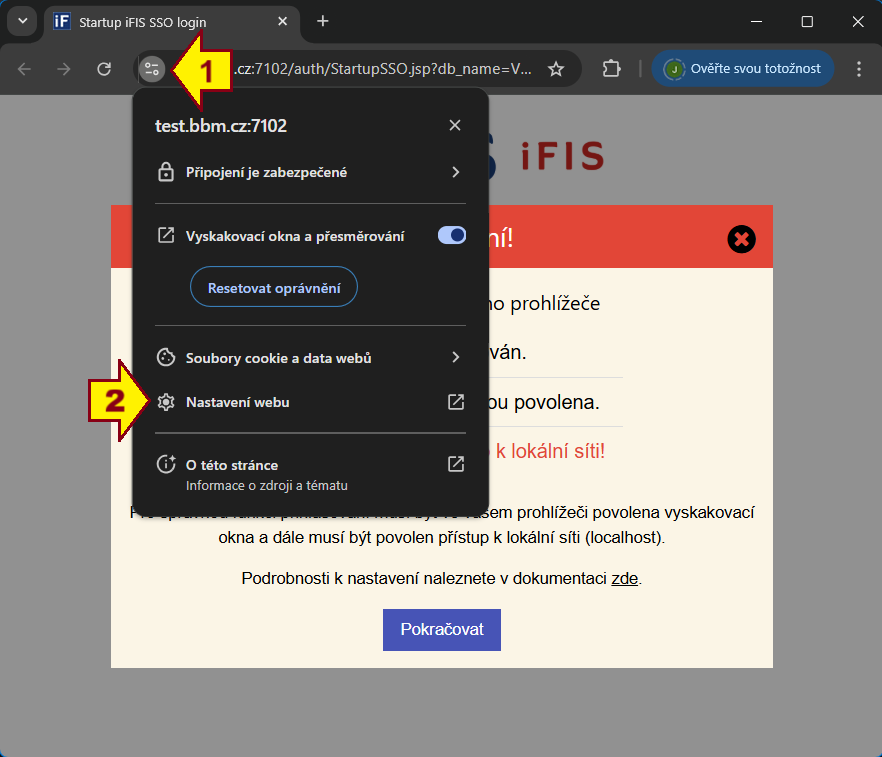Image resolution: width=882 pixels, height=757 pixels.
Task: Close the test.bbm.cz:7102 site info popup
Action: click(455, 125)
